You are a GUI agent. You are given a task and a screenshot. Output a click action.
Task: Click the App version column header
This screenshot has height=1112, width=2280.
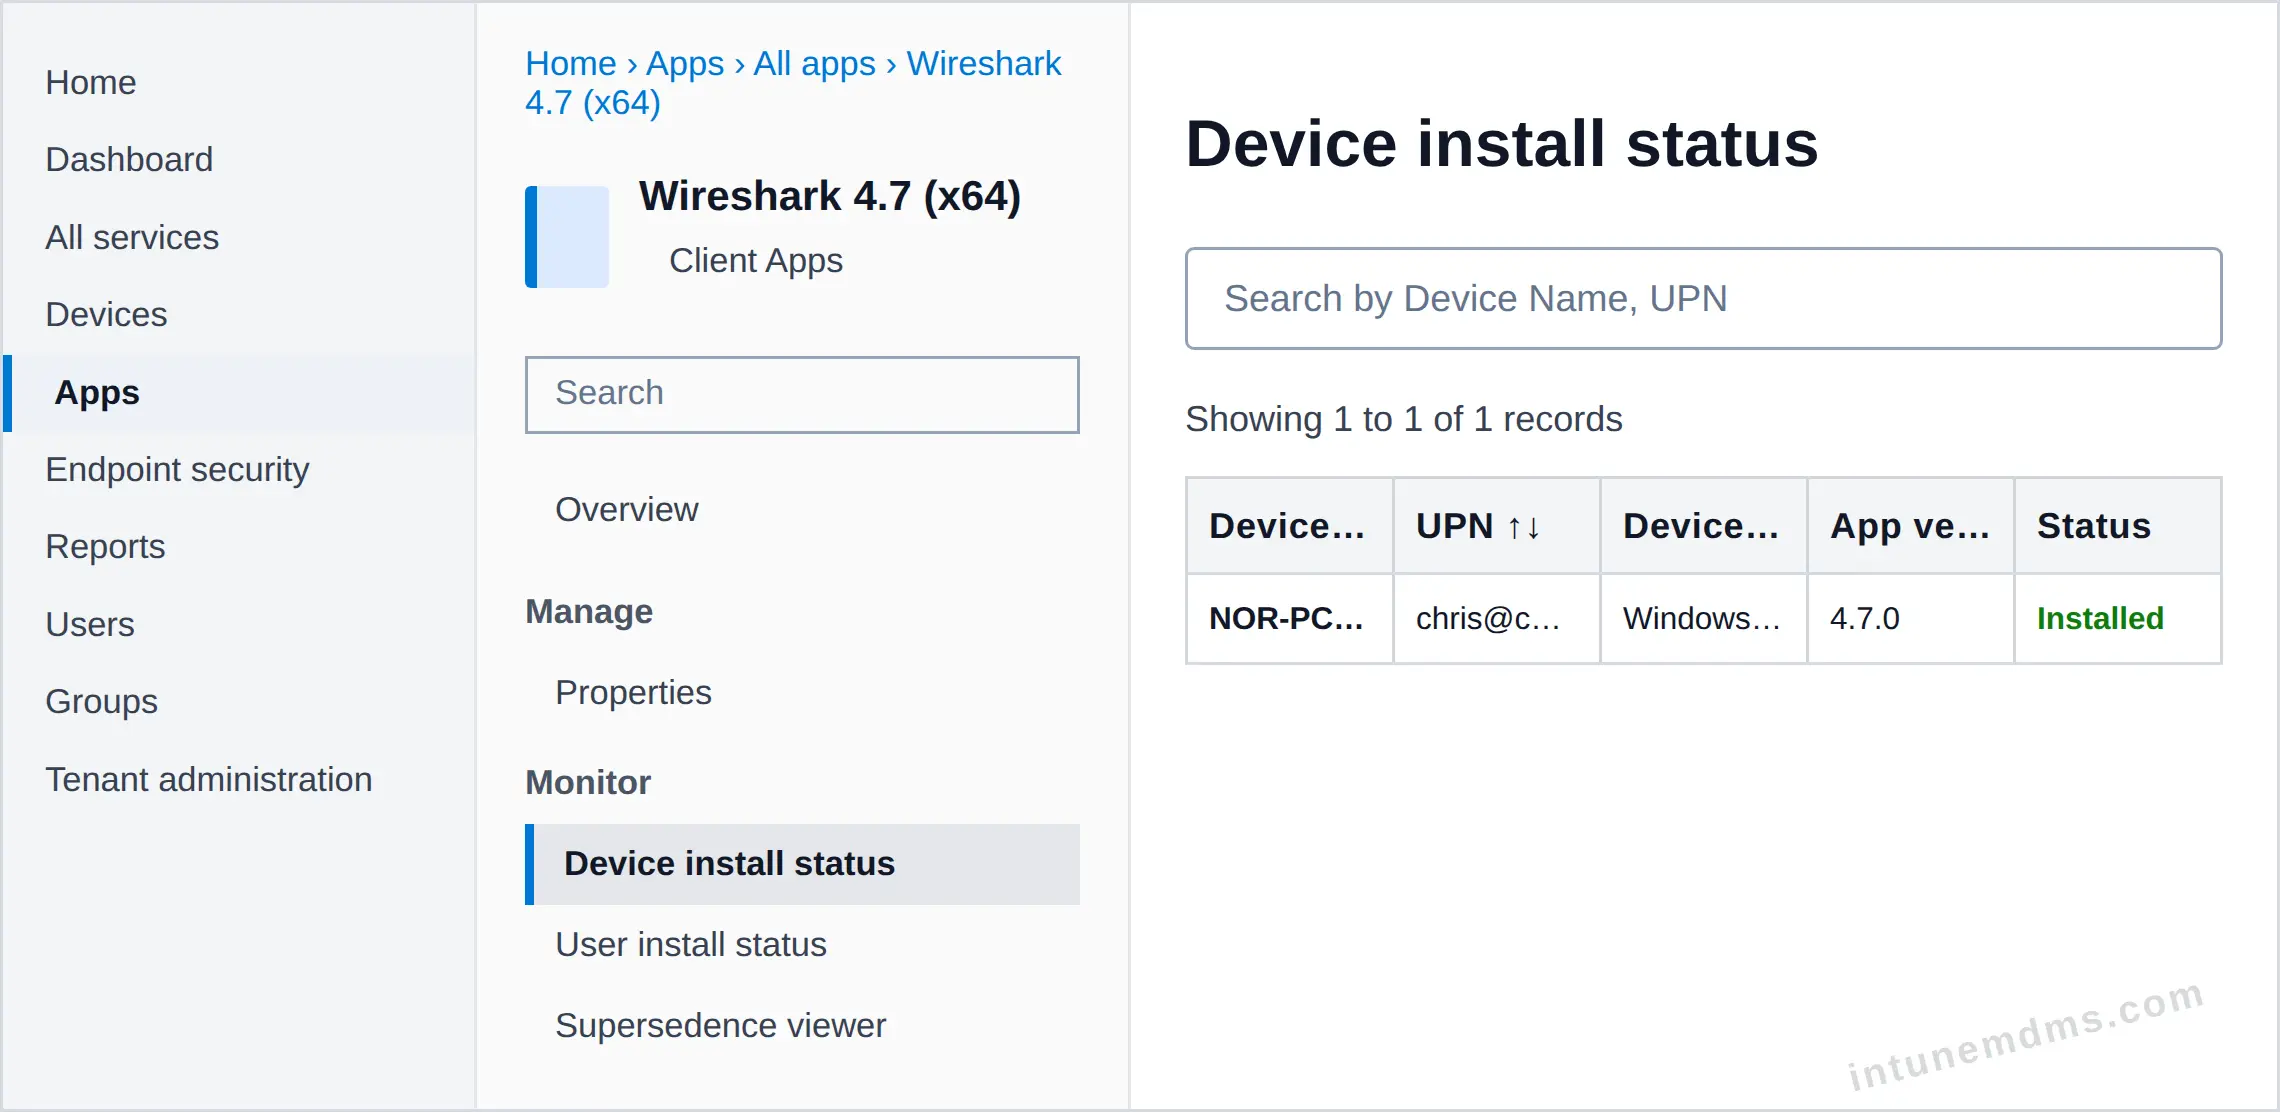[1911, 526]
